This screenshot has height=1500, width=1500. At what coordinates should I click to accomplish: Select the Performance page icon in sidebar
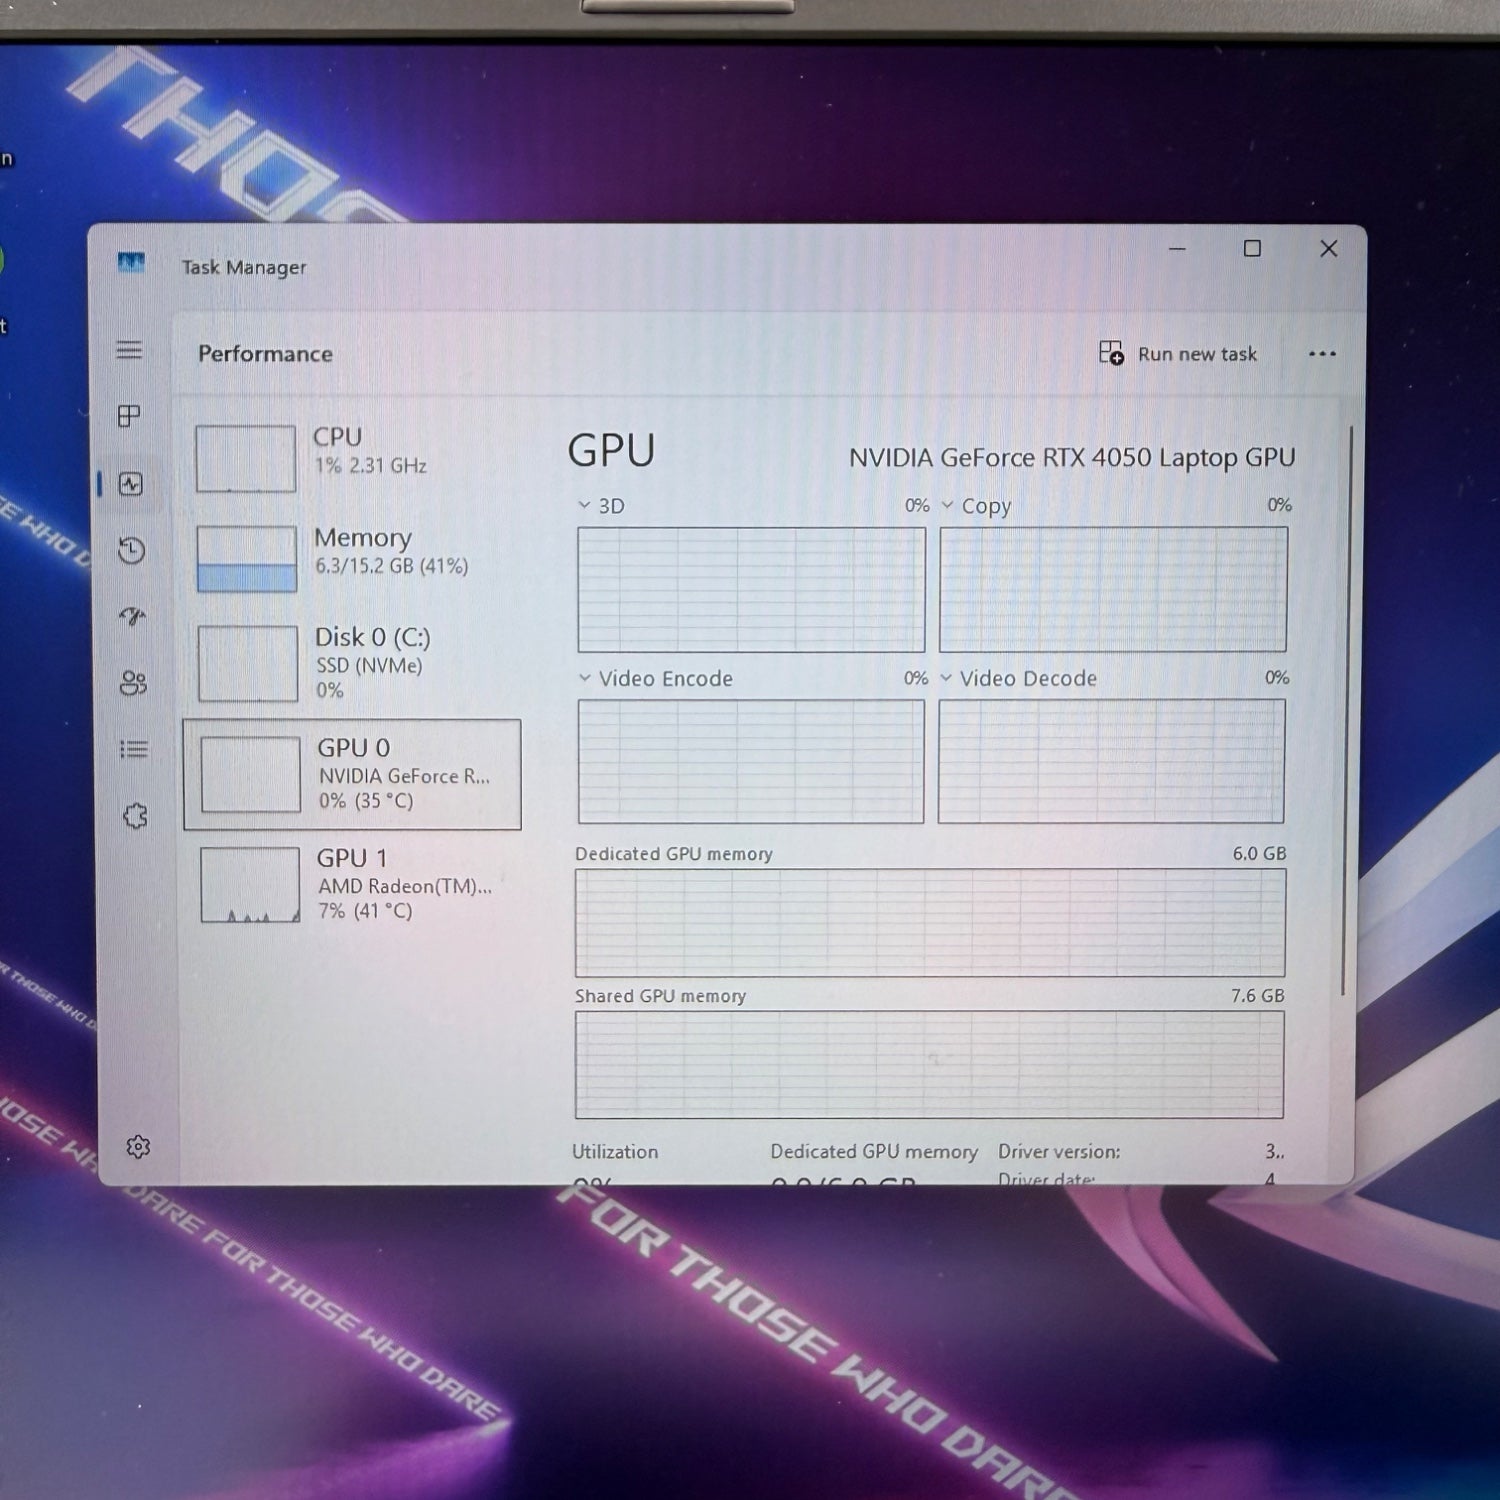point(131,485)
